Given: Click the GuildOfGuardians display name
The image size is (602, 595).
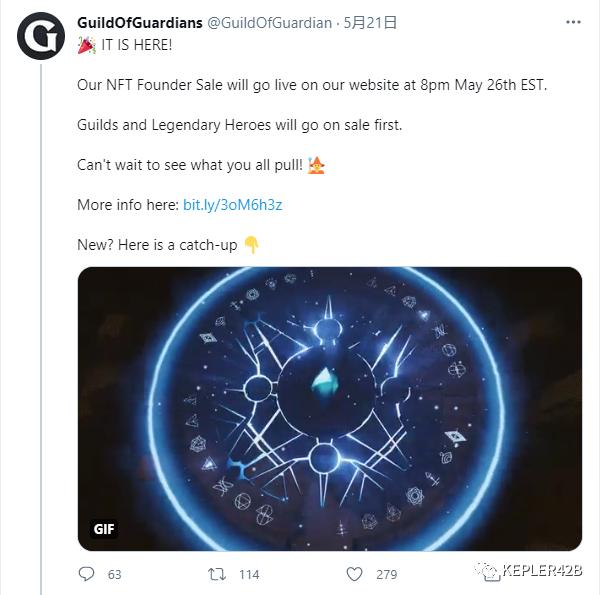Looking at the screenshot, I should [140, 23].
